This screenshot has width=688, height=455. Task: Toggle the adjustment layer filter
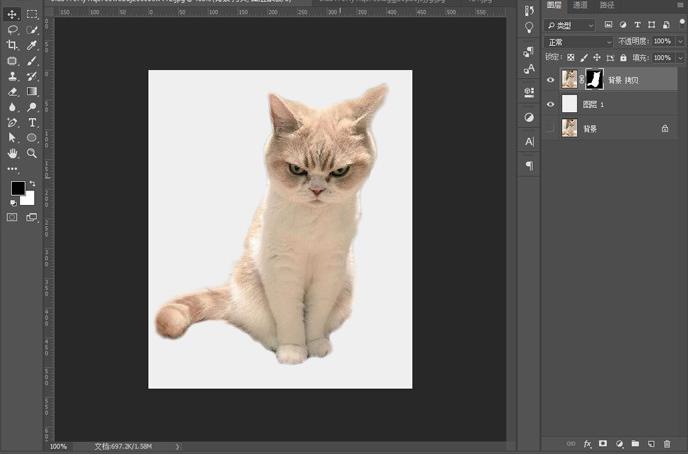pos(623,25)
